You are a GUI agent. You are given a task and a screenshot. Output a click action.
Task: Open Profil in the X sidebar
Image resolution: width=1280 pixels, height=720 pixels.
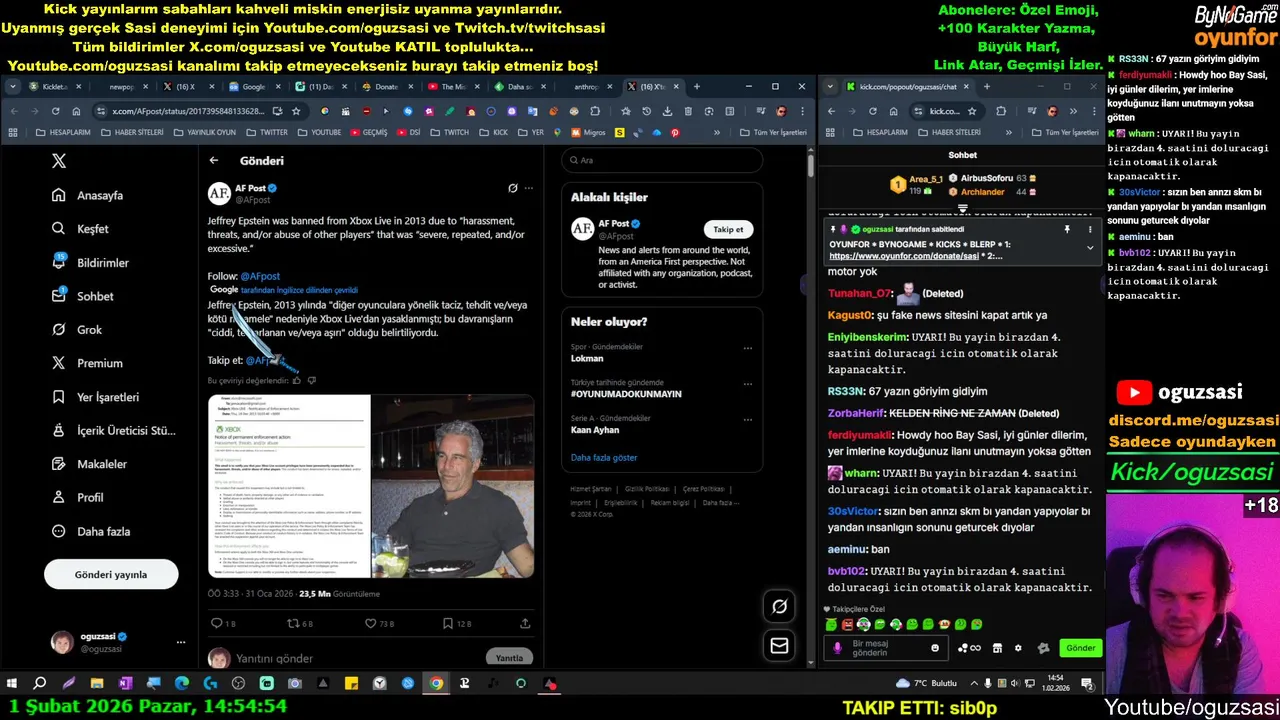pyautogui.click(x=77, y=497)
